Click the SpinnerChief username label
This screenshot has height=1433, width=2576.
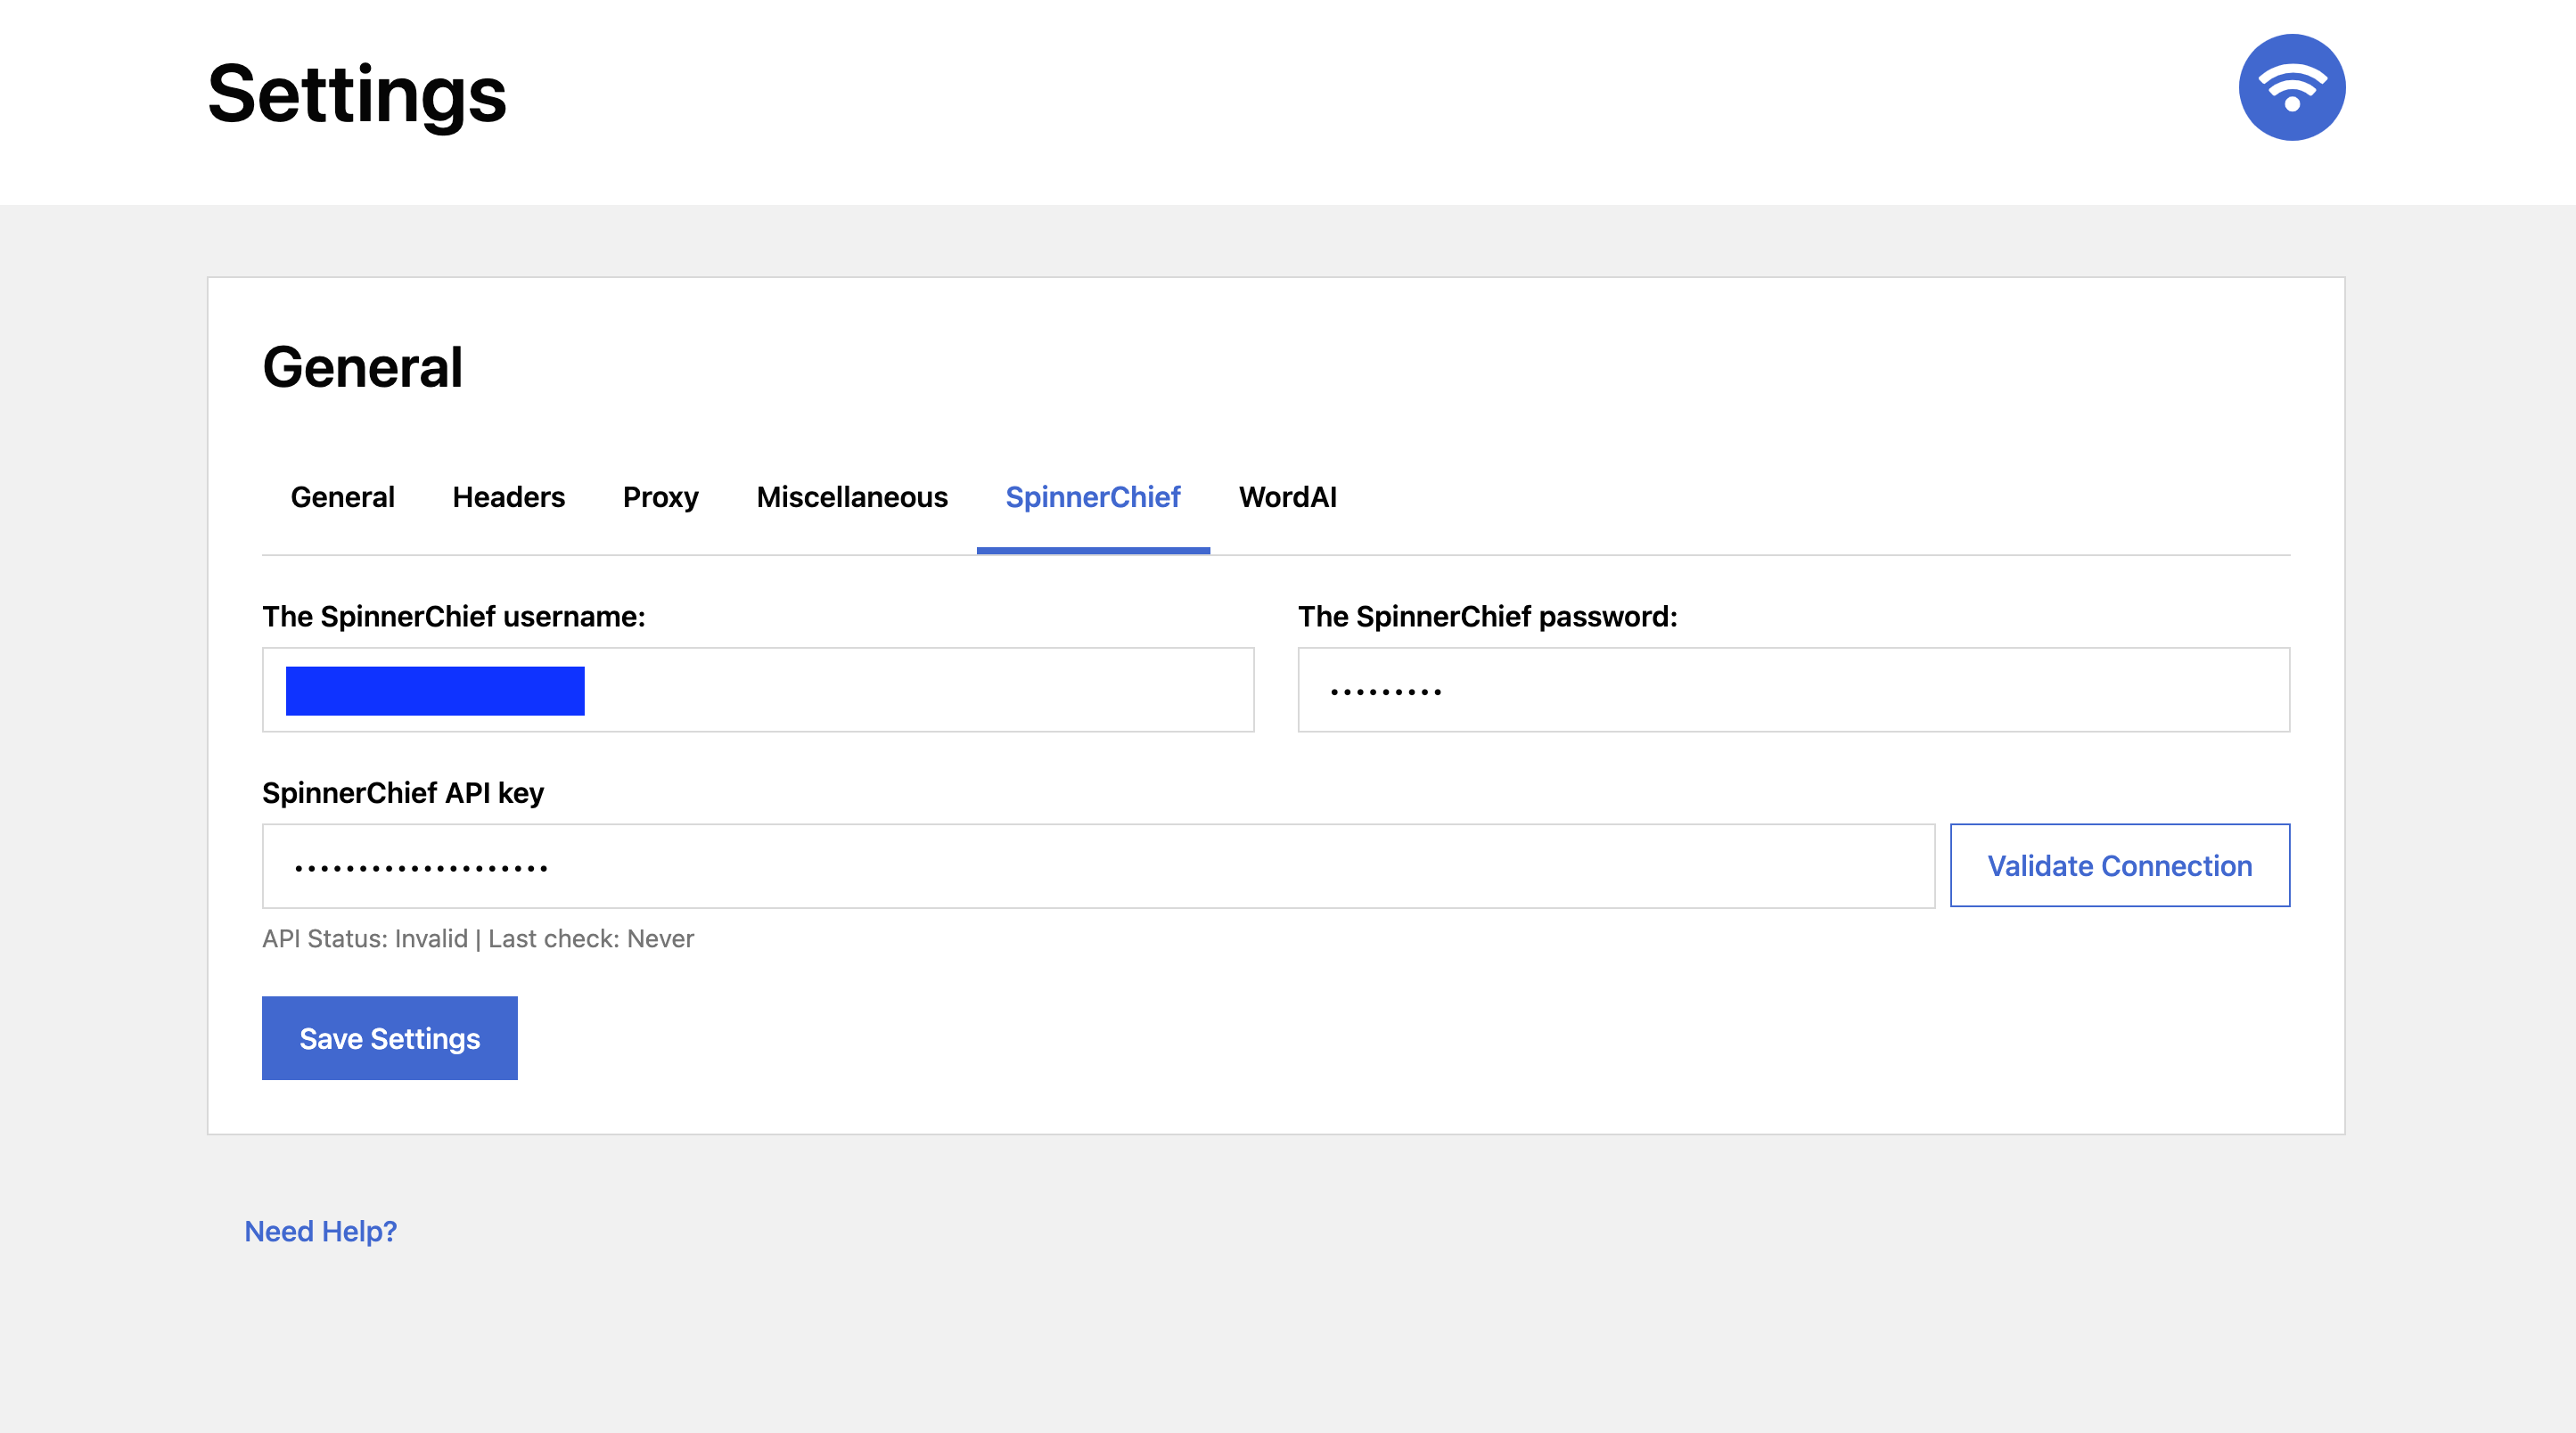click(453, 616)
